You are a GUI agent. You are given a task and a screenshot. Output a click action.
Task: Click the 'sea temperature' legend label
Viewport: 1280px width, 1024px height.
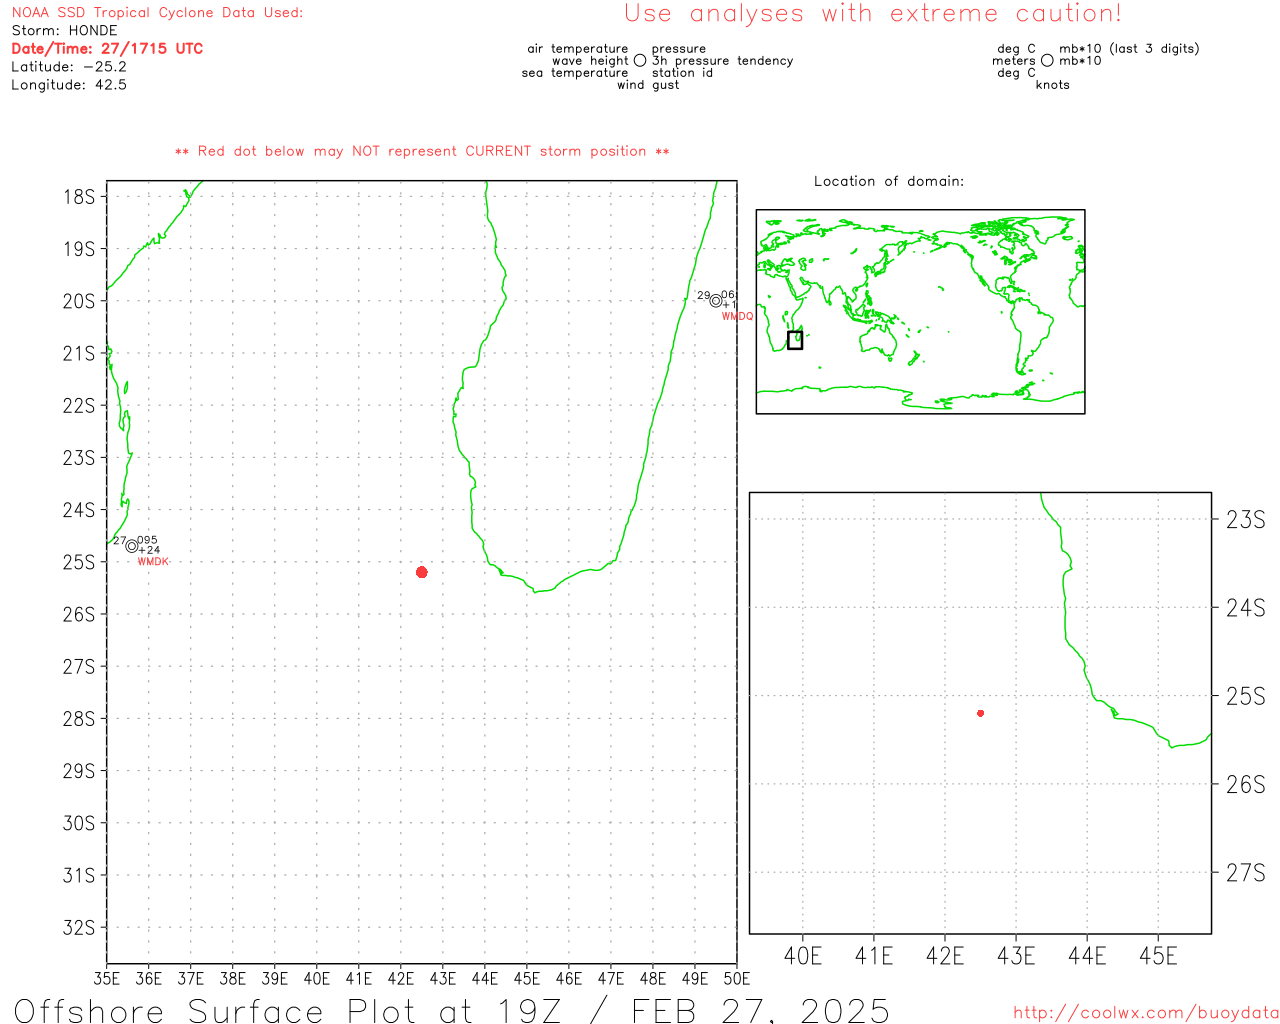pyautogui.click(x=575, y=73)
